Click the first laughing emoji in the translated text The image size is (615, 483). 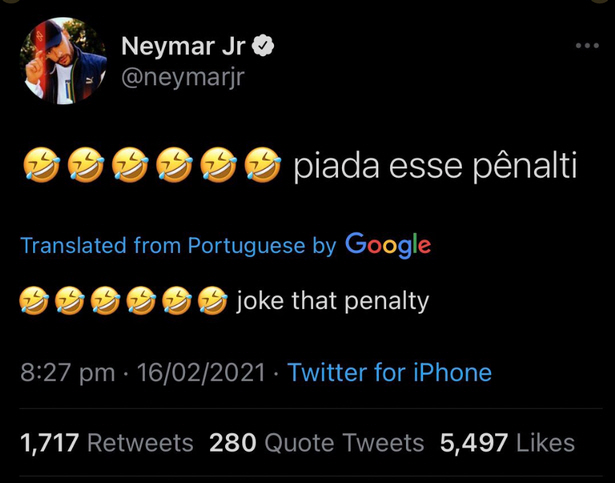(x=35, y=301)
